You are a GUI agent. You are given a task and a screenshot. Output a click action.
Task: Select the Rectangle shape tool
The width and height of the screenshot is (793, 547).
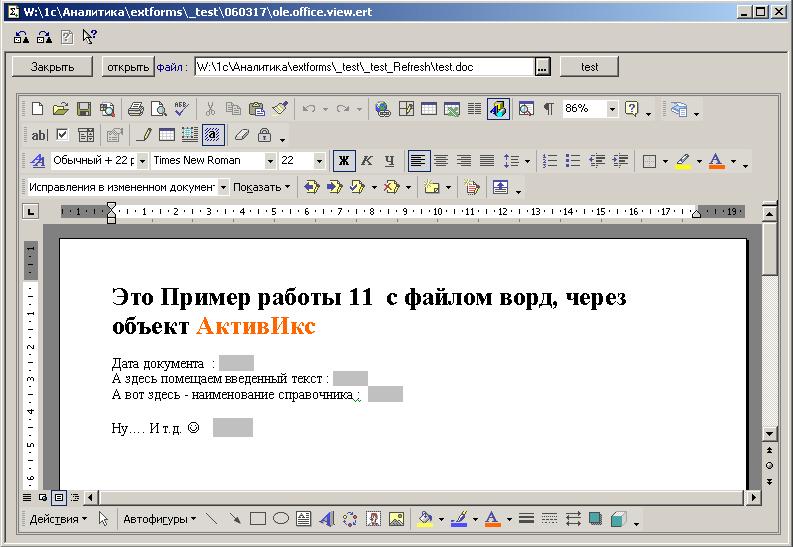pos(257,519)
